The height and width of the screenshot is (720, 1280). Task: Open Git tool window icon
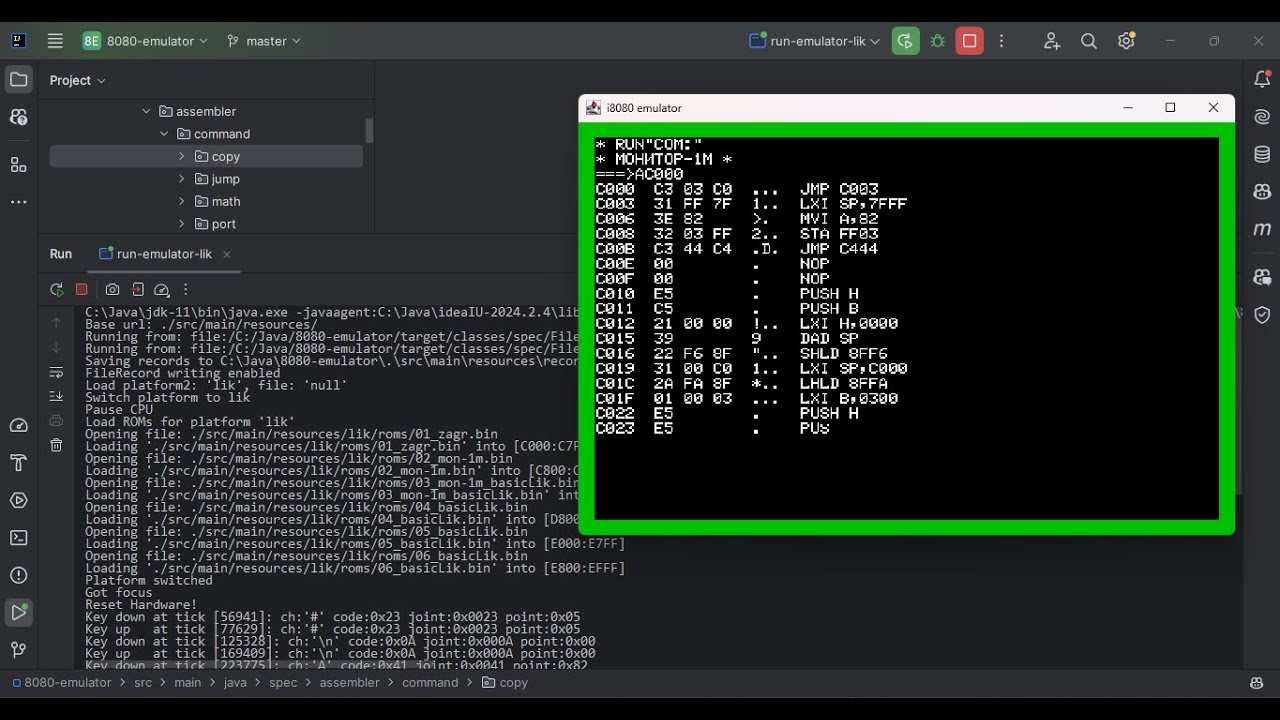pos(18,650)
